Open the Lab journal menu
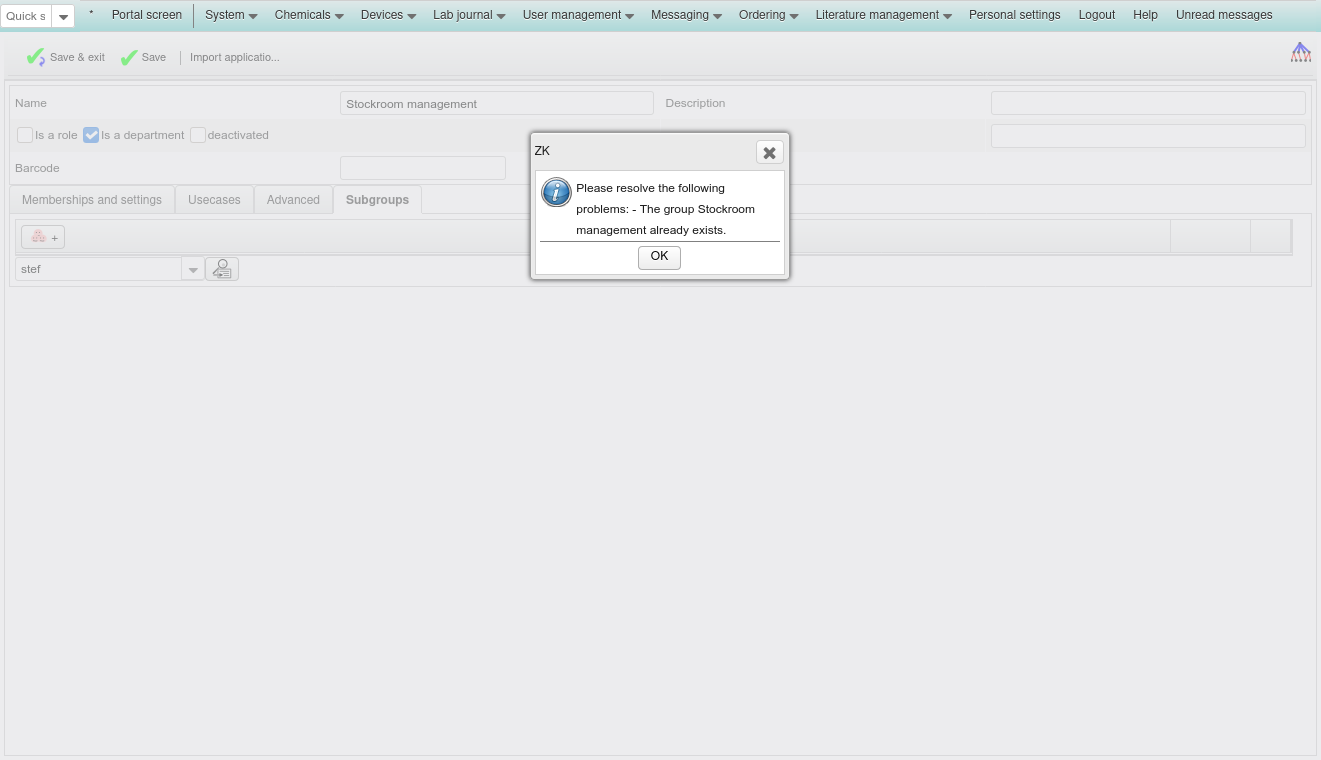 (468, 15)
